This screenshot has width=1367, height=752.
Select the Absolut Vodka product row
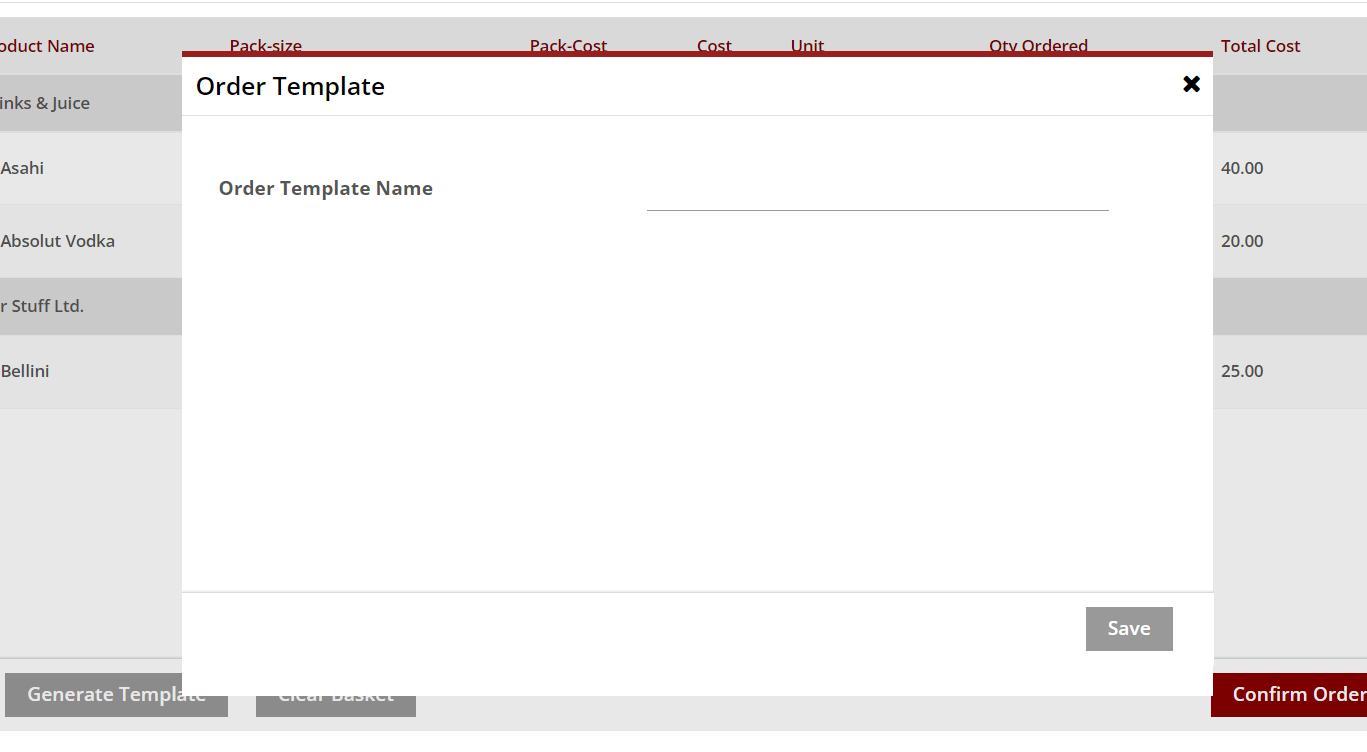coord(58,241)
